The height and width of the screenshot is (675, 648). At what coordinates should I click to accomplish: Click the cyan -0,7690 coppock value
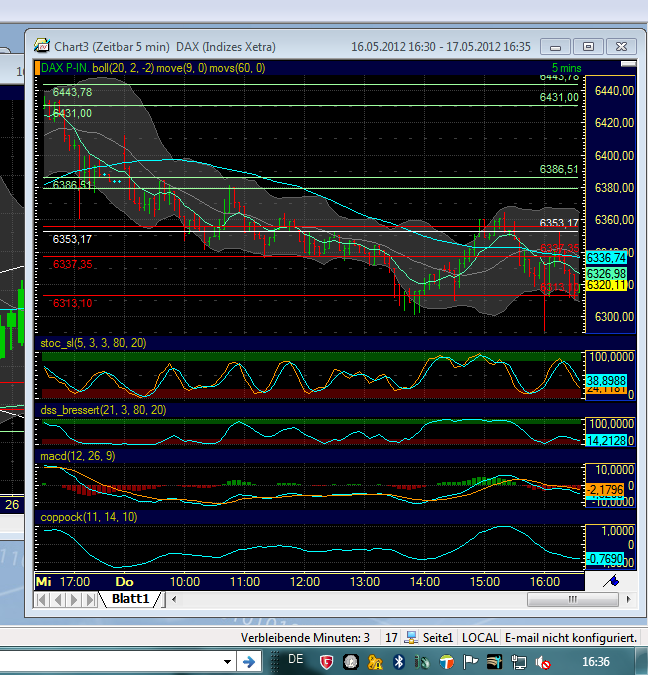(x=605, y=559)
